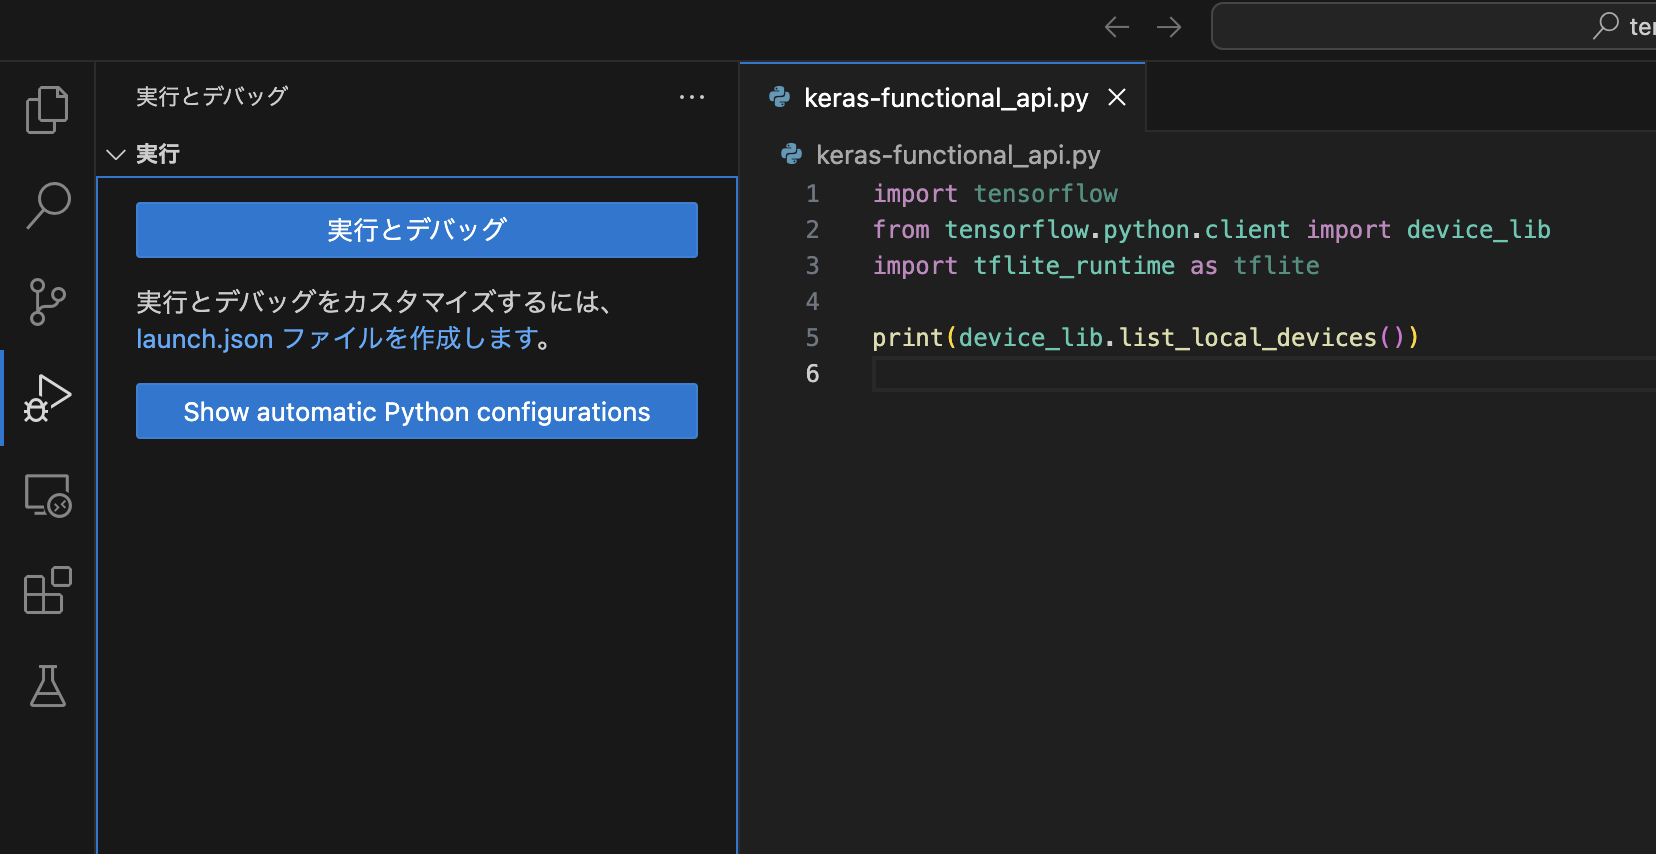Click the Go Back arrow
The image size is (1656, 854).
[x=1117, y=27]
